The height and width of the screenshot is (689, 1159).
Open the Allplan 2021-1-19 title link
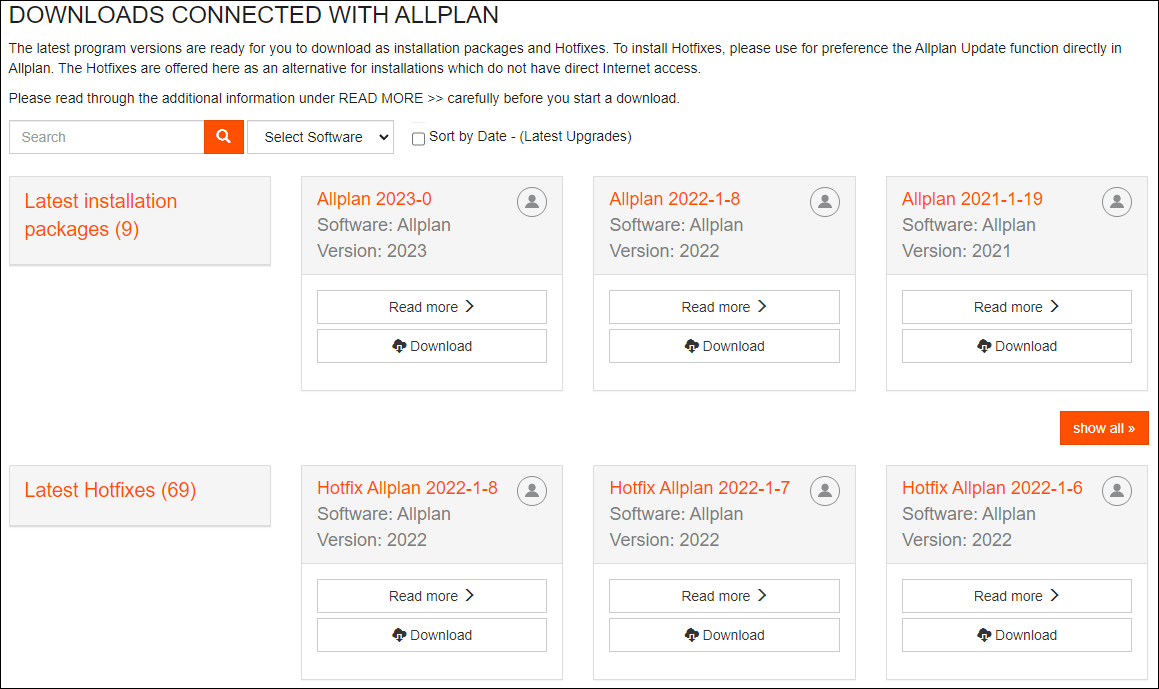click(972, 199)
